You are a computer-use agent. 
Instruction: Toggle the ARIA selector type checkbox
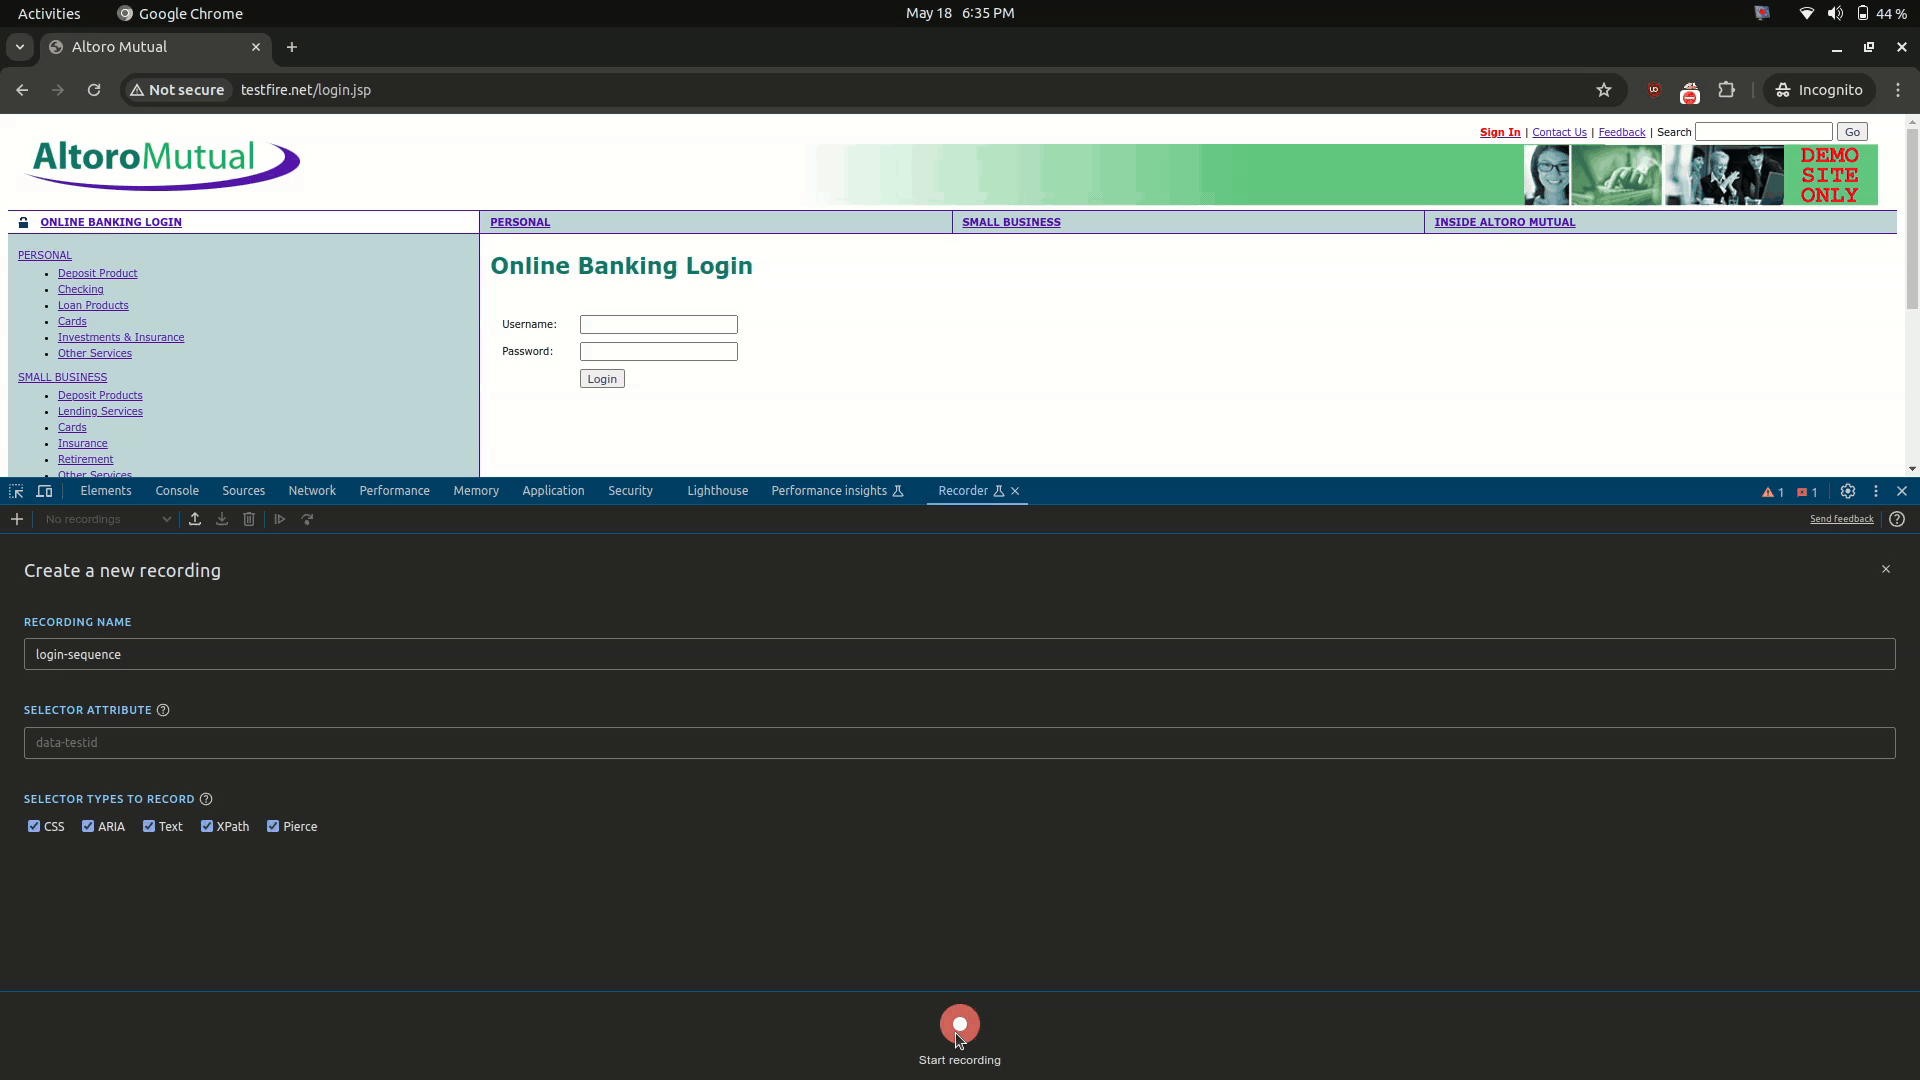click(87, 825)
